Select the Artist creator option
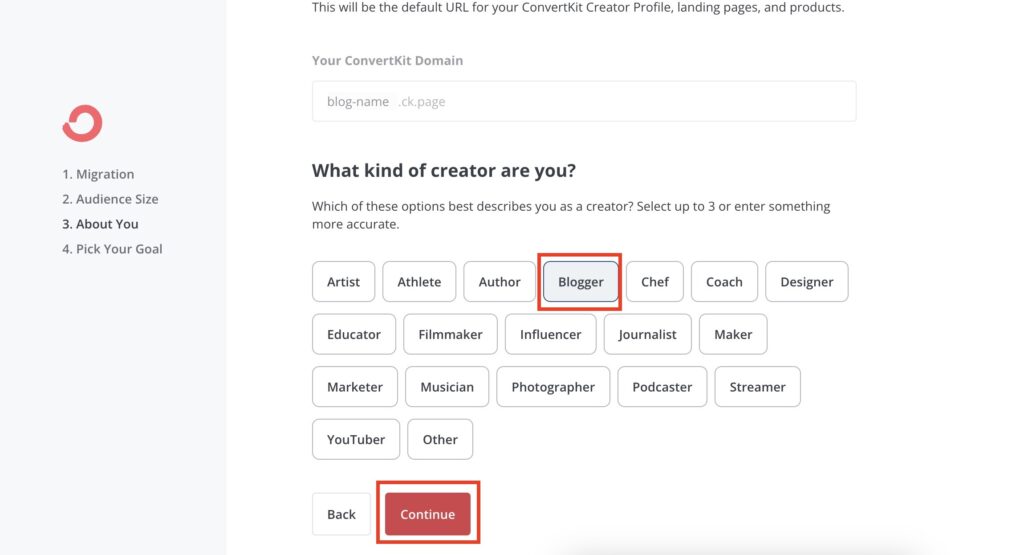The width and height of the screenshot is (1024, 555). click(x=344, y=281)
